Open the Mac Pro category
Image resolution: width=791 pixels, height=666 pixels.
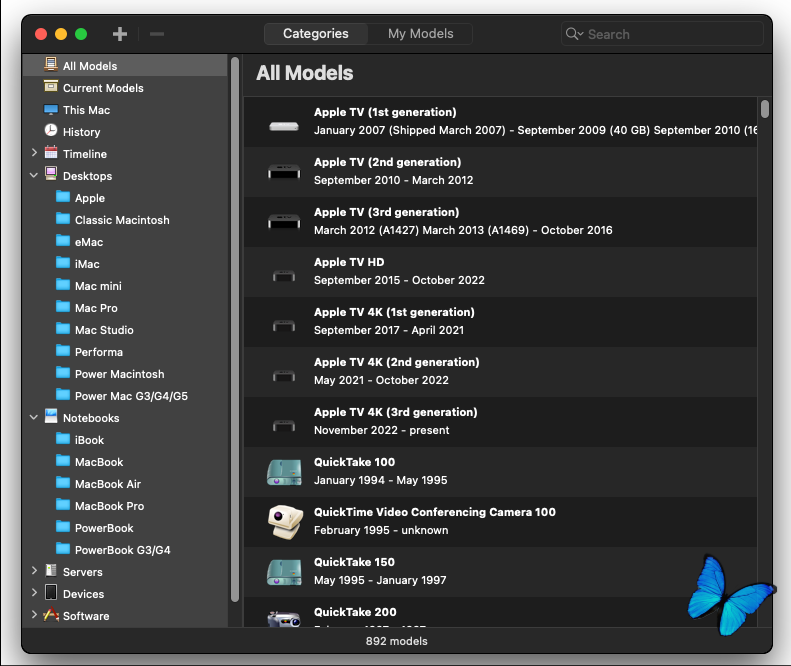click(125, 308)
